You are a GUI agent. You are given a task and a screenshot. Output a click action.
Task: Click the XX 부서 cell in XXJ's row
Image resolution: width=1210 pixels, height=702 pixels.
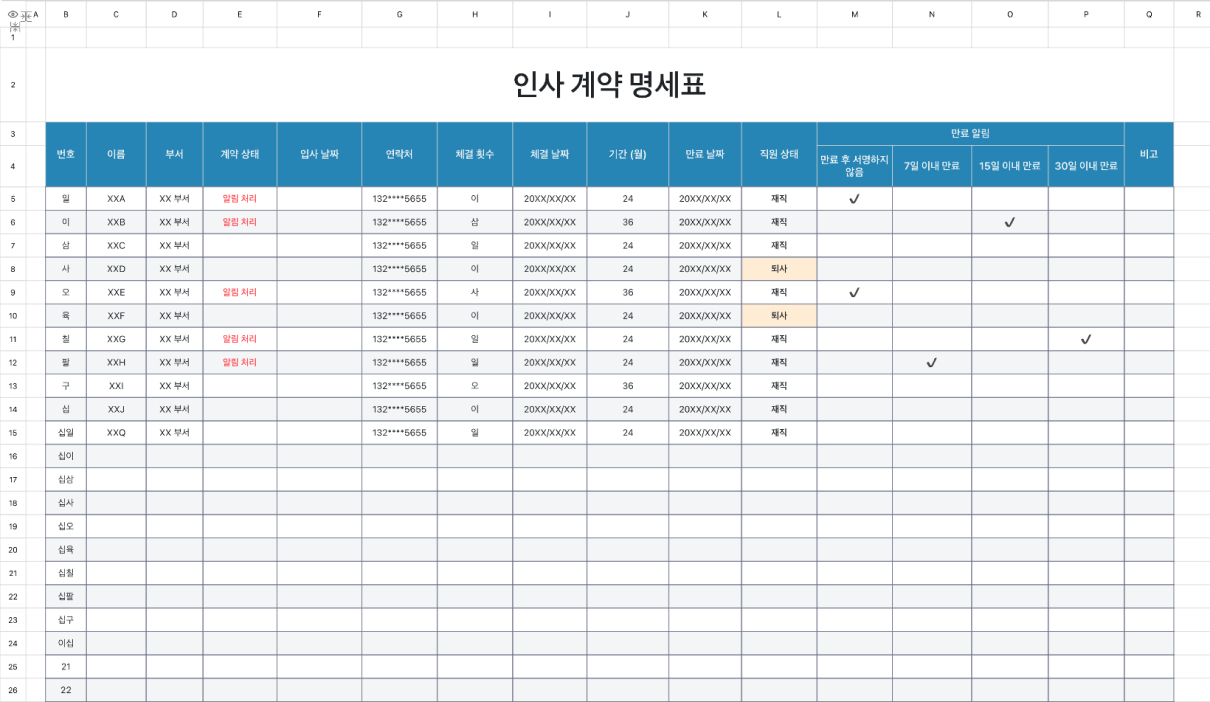point(175,409)
